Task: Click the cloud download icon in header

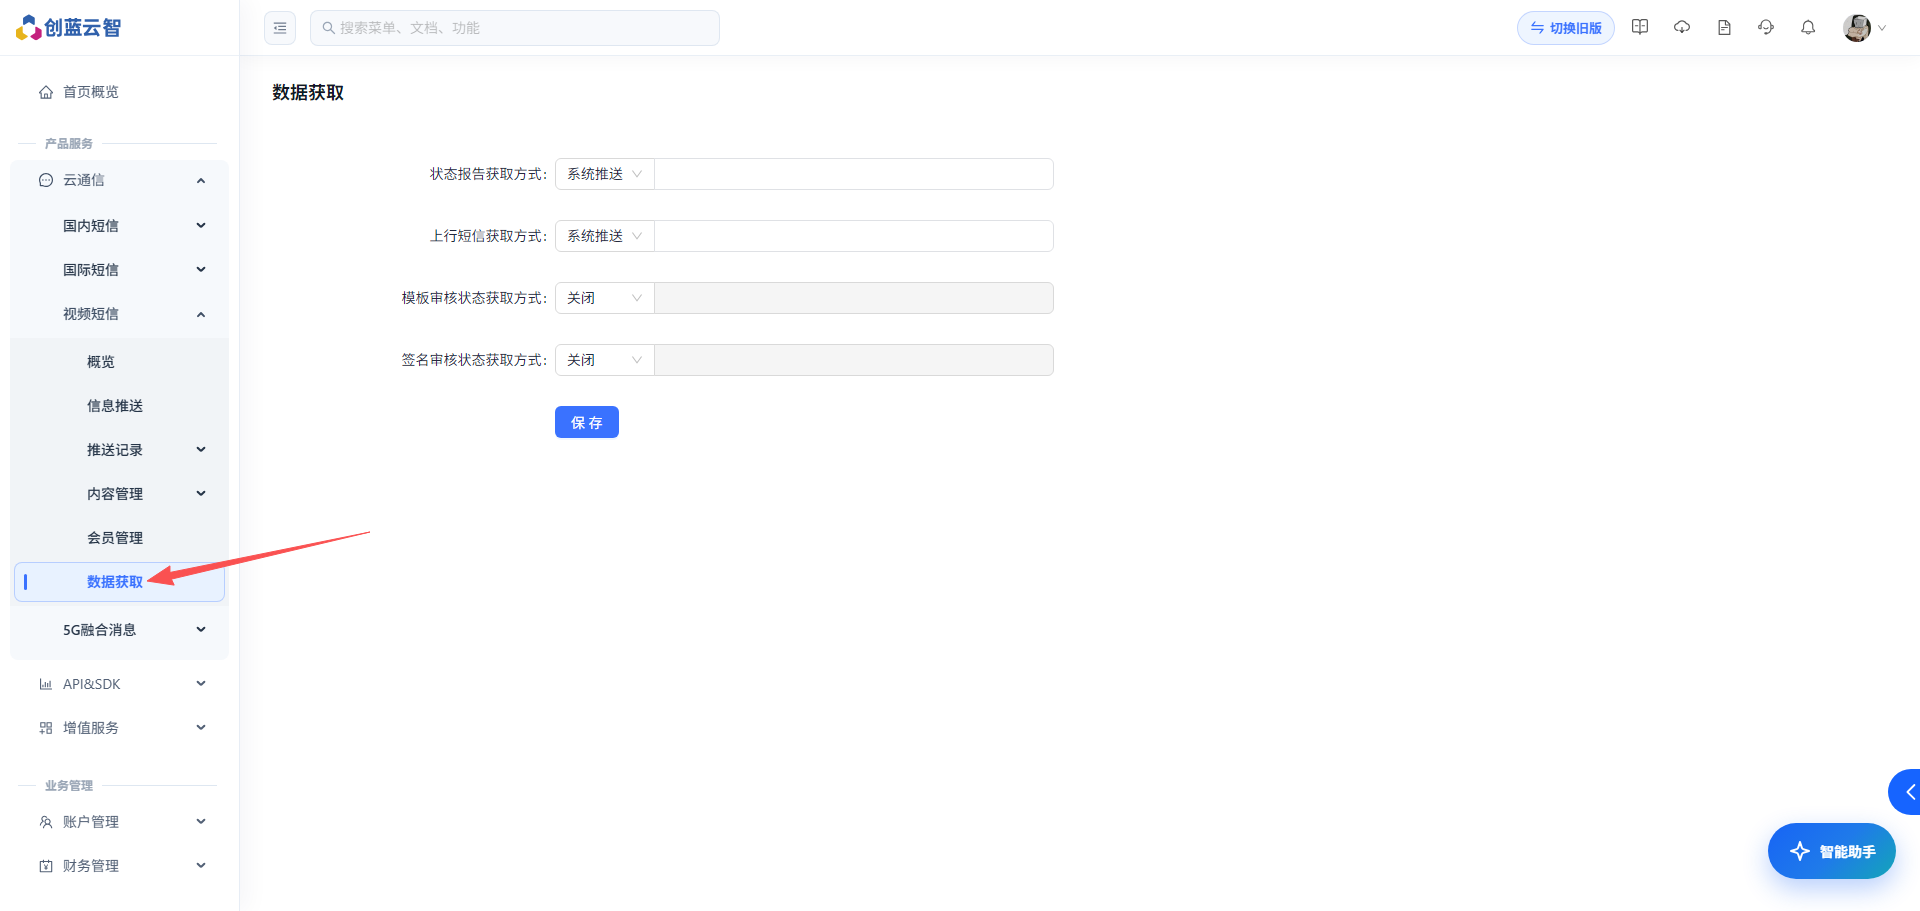Action: tap(1682, 28)
